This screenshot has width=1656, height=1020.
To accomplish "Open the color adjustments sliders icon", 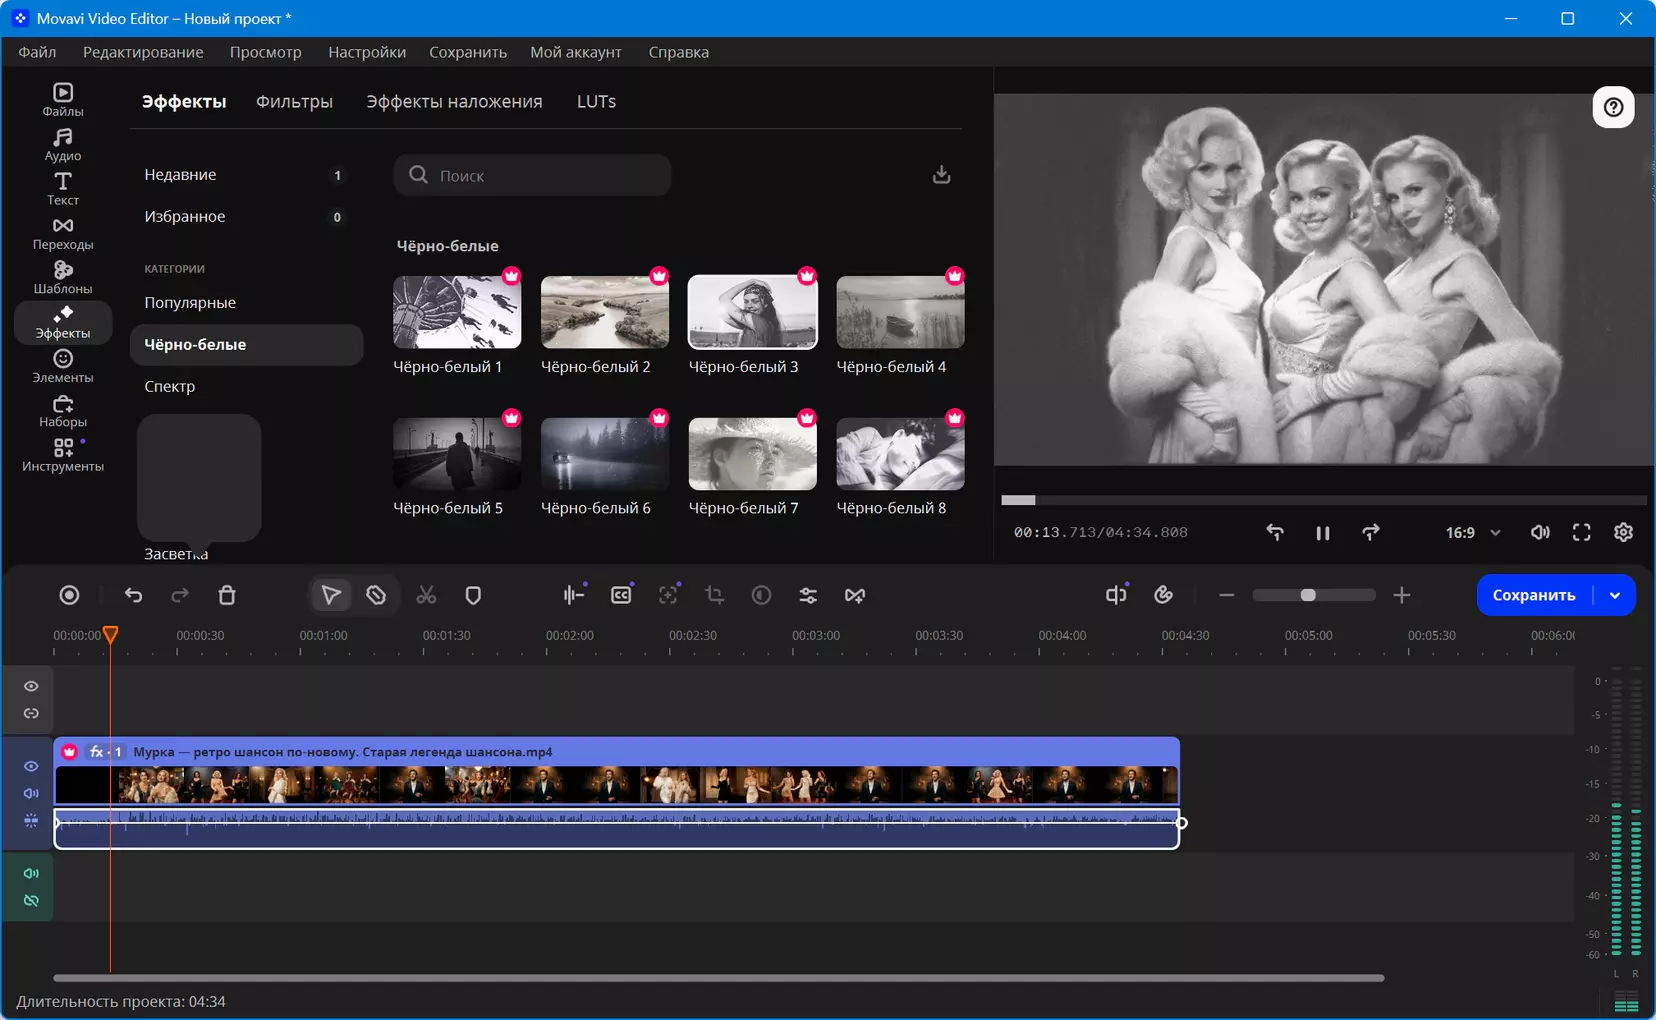I will [x=808, y=595].
